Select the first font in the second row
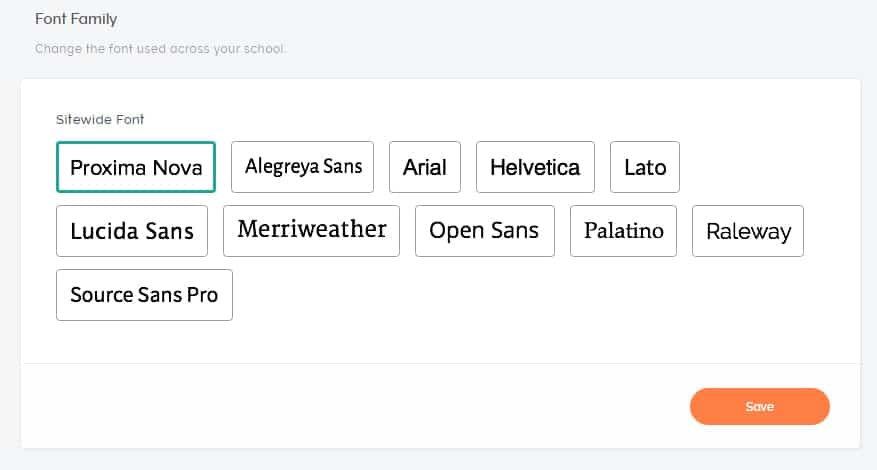877x470 pixels. pyautogui.click(x=132, y=231)
